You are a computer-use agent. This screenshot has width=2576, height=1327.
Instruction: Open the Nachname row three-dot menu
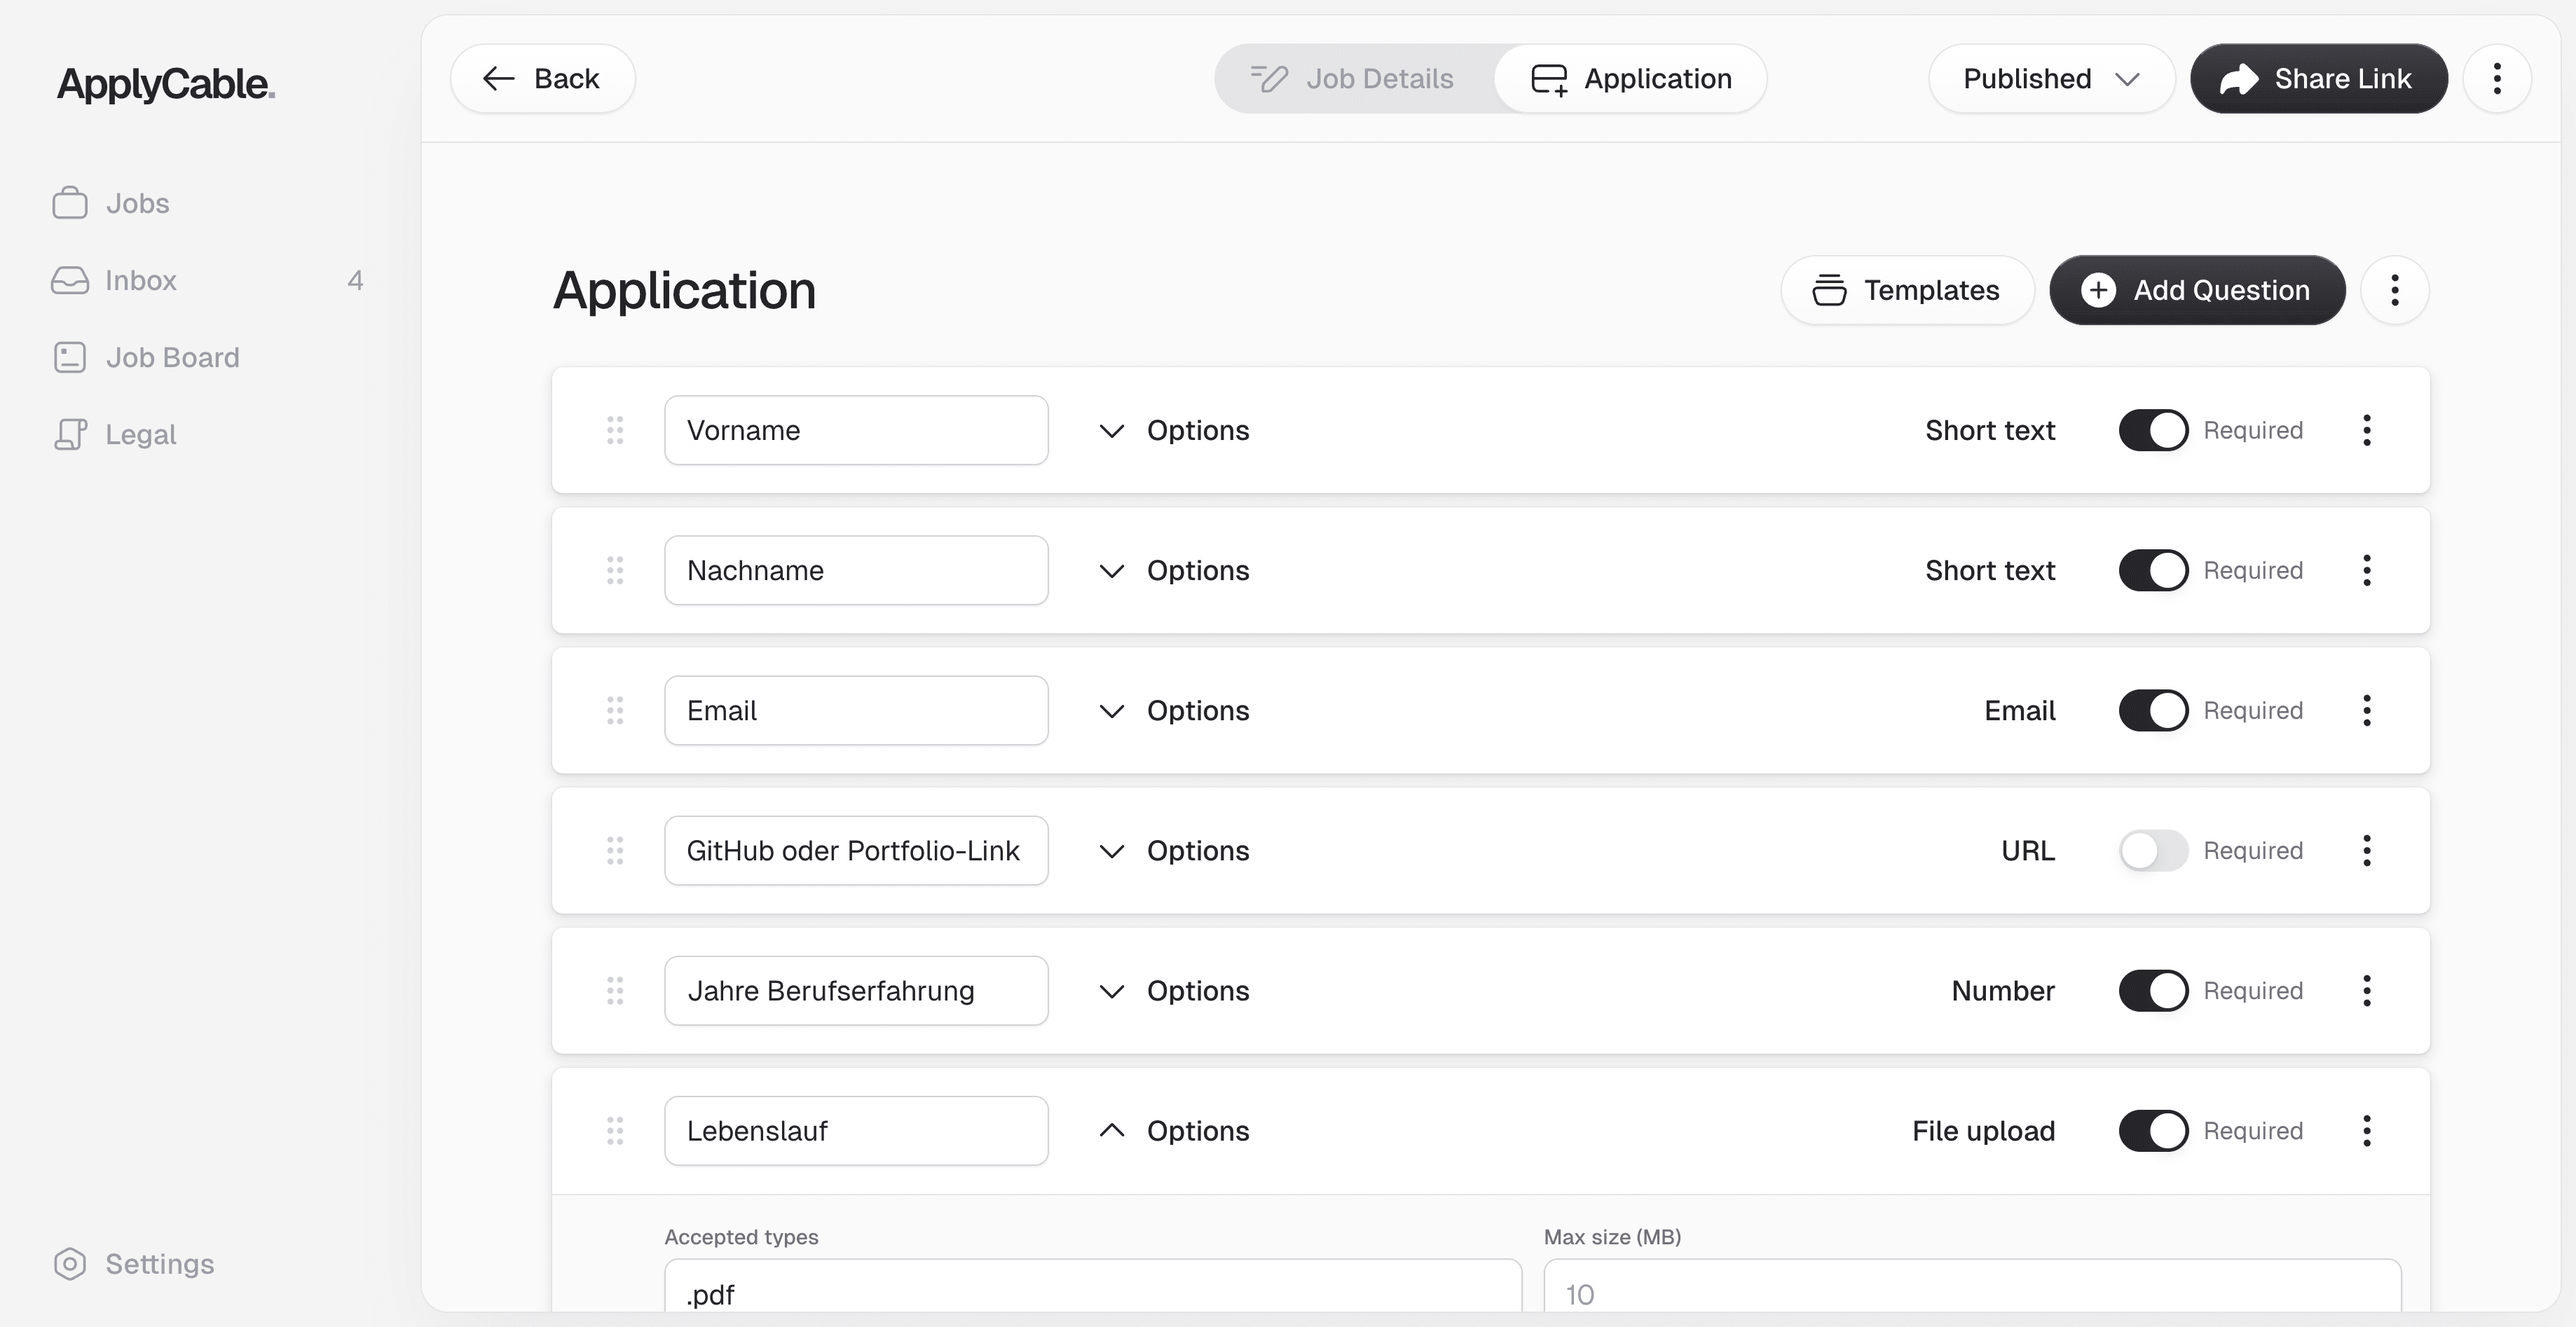(x=2366, y=570)
